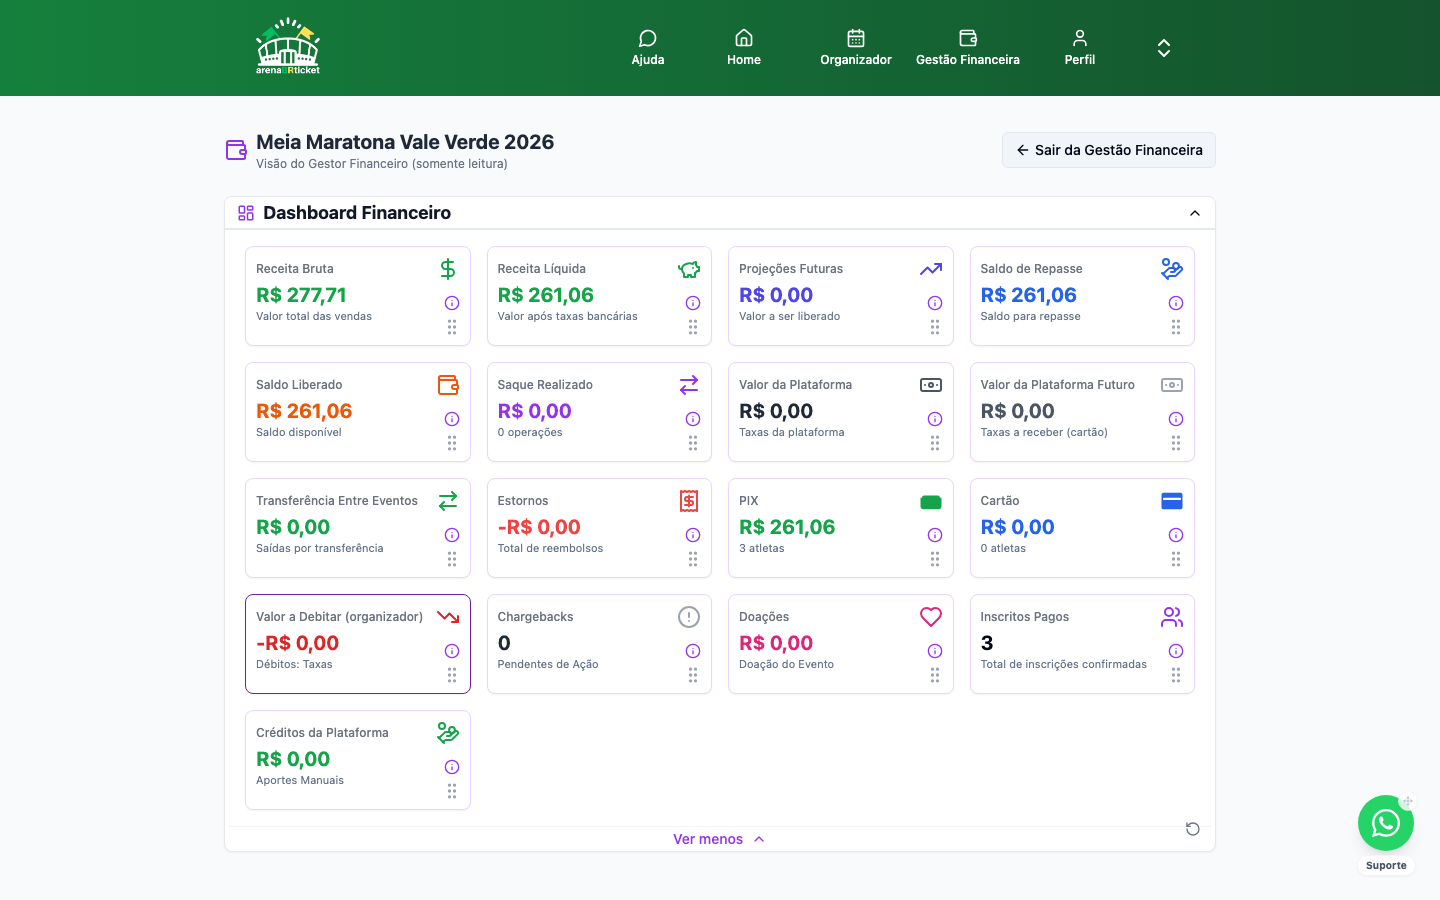Click the Dashboard Financeiro grid icon
The width and height of the screenshot is (1440, 900).
[246, 213]
